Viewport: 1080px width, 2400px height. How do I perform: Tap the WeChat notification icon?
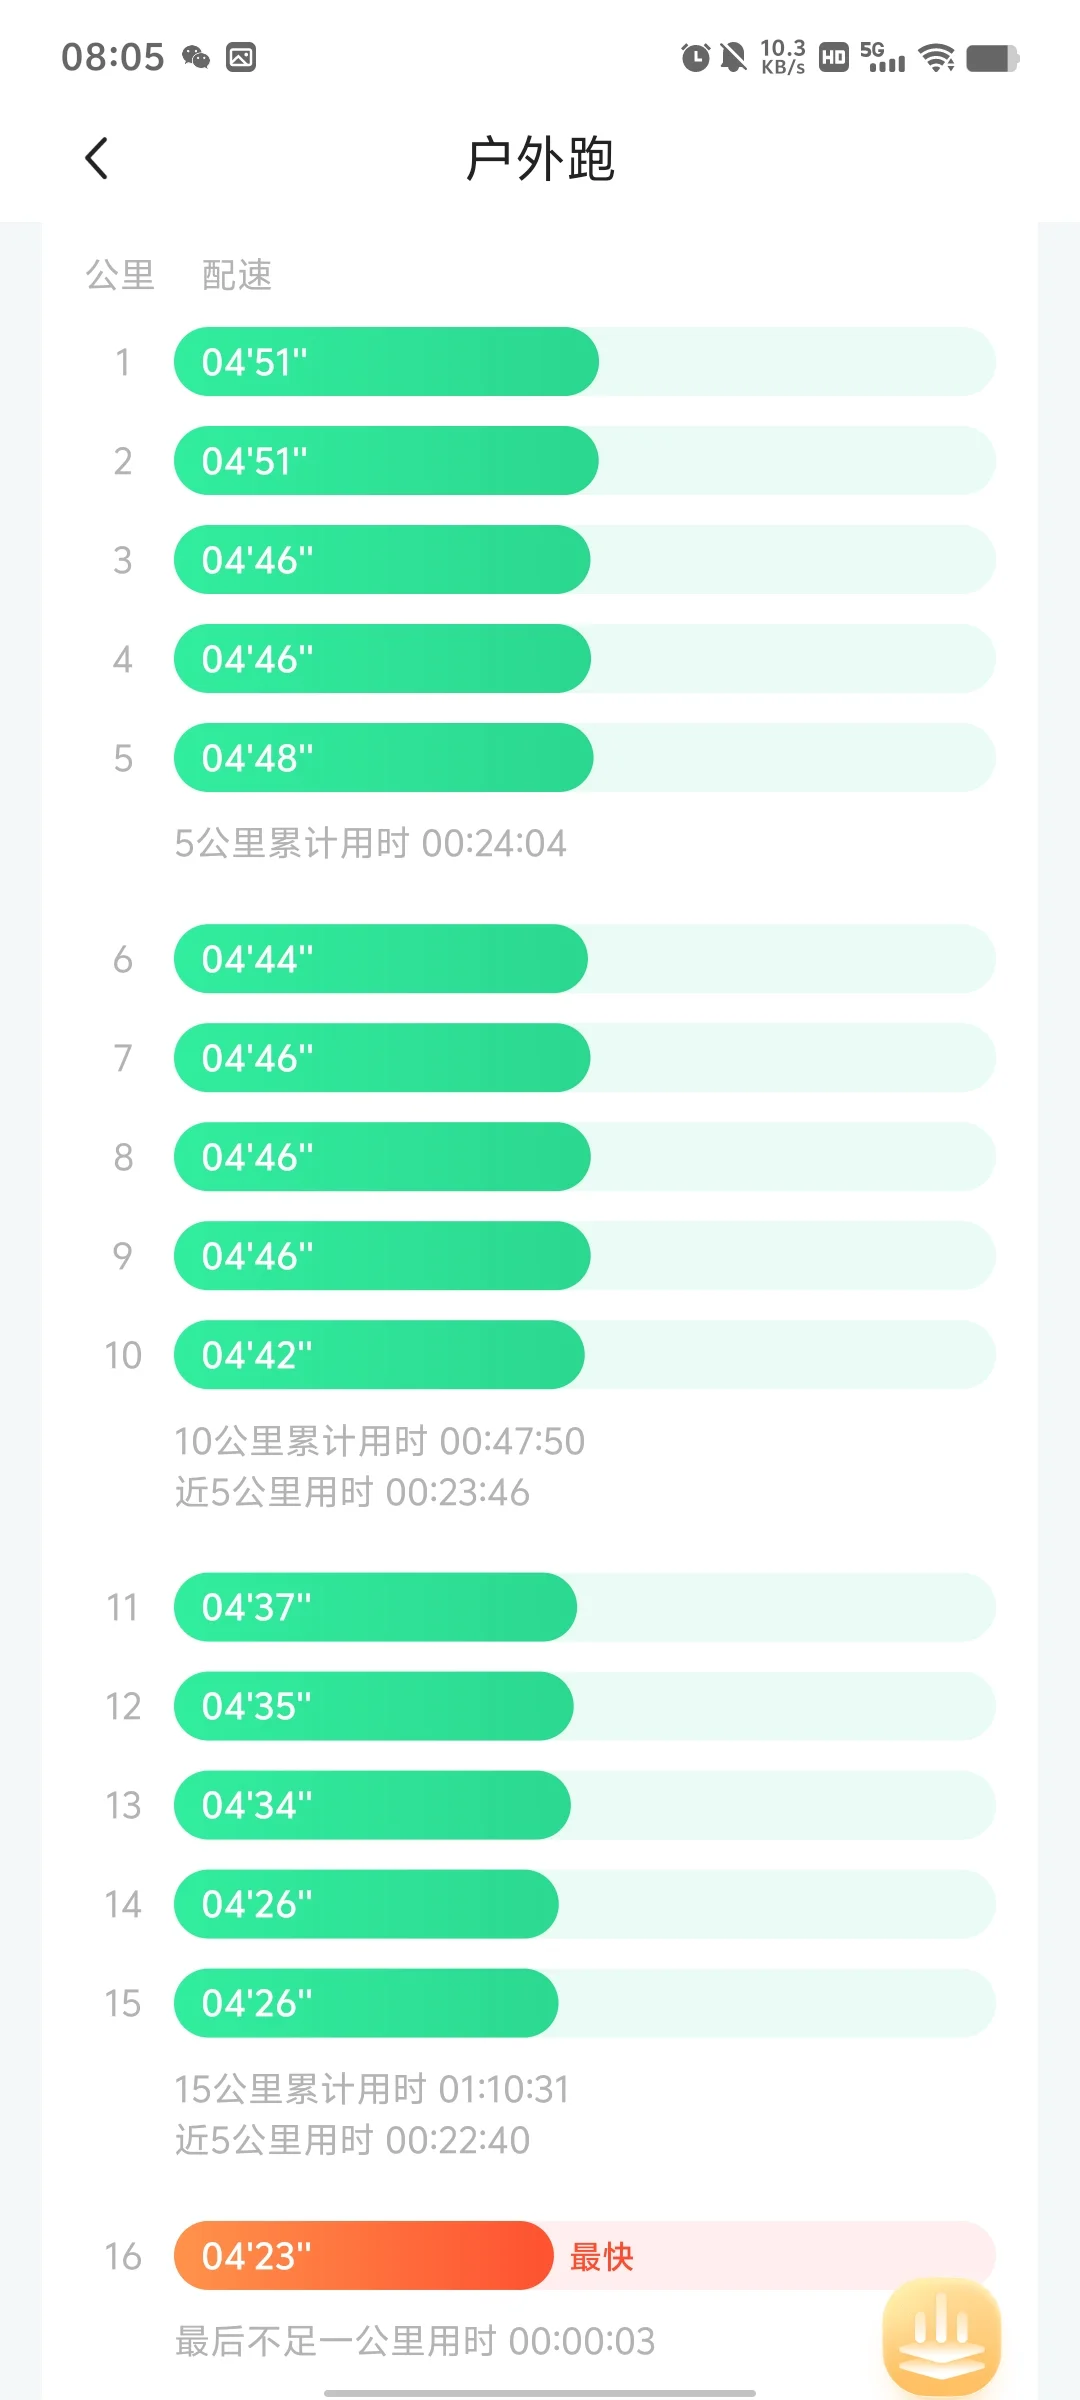click(196, 57)
